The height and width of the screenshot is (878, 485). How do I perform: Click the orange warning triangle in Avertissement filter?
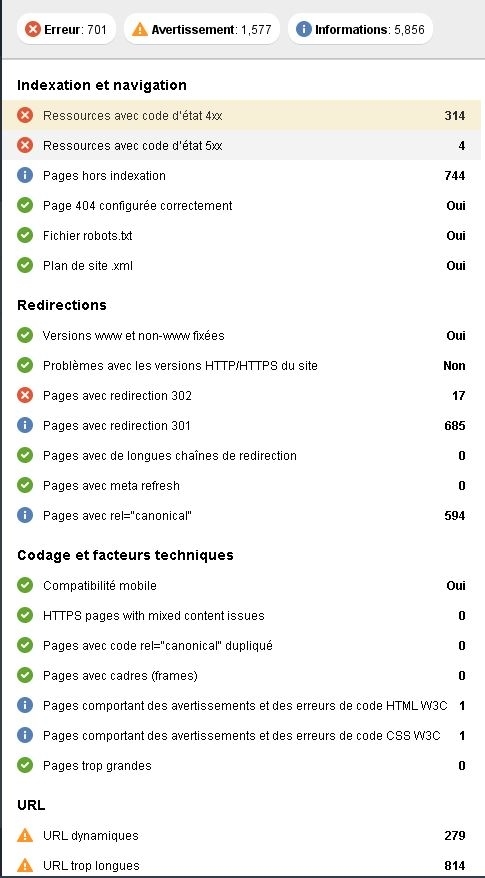coord(139,29)
